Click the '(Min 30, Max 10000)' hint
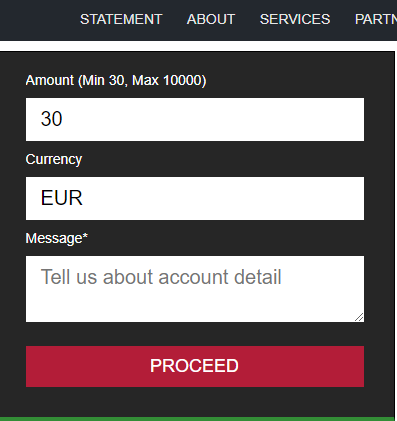This screenshot has width=397, height=421. (142, 80)
